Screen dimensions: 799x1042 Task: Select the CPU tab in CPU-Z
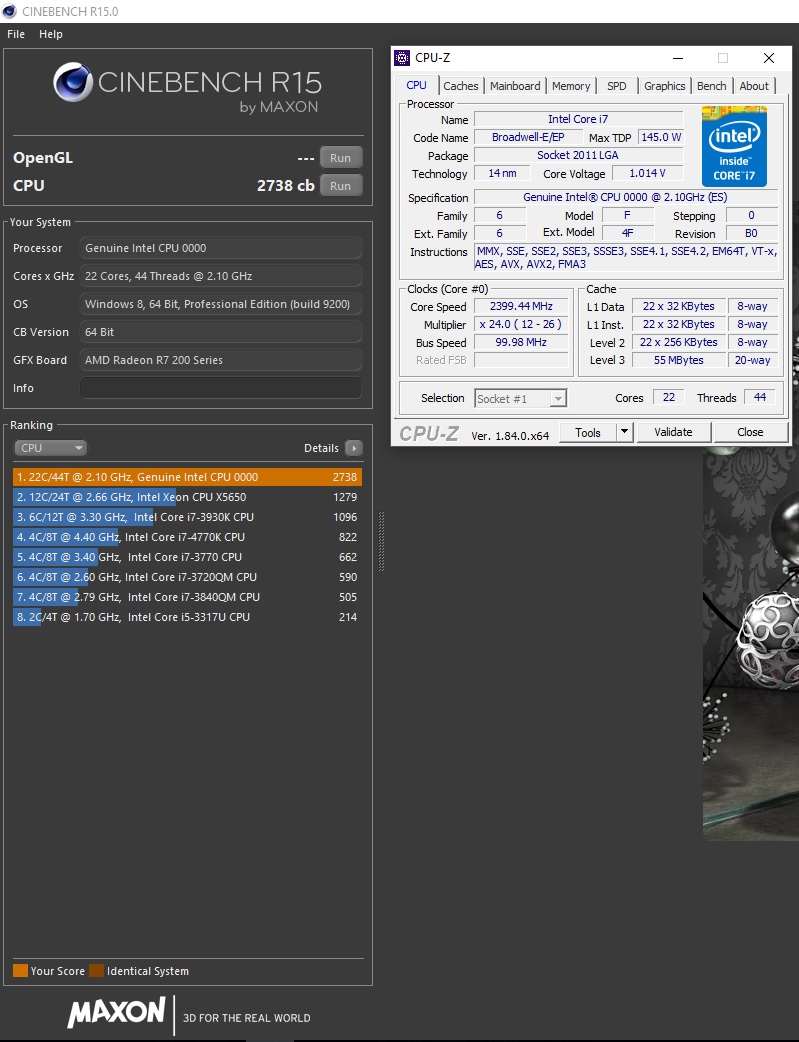417,85
